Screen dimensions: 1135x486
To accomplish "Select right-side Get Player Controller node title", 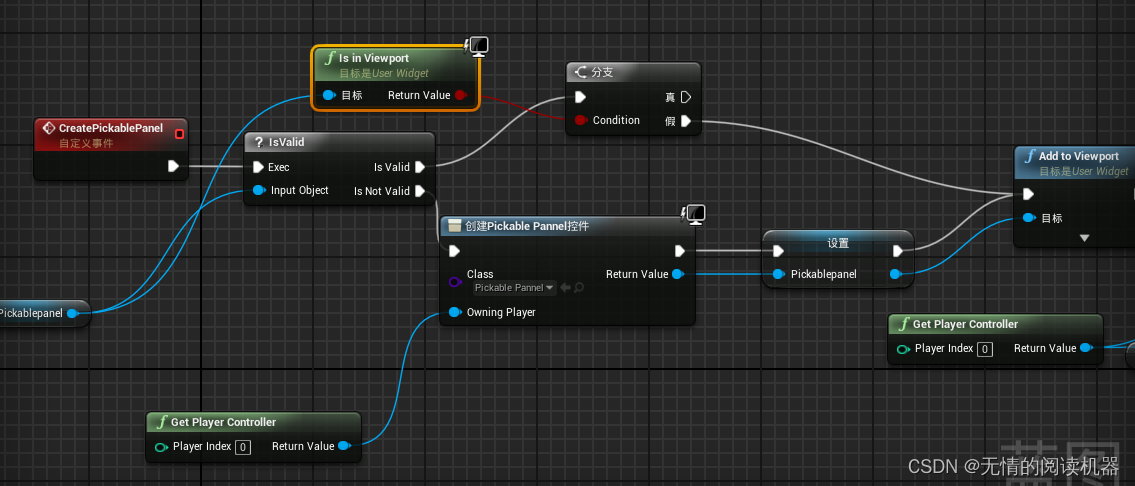I will 965,324.
